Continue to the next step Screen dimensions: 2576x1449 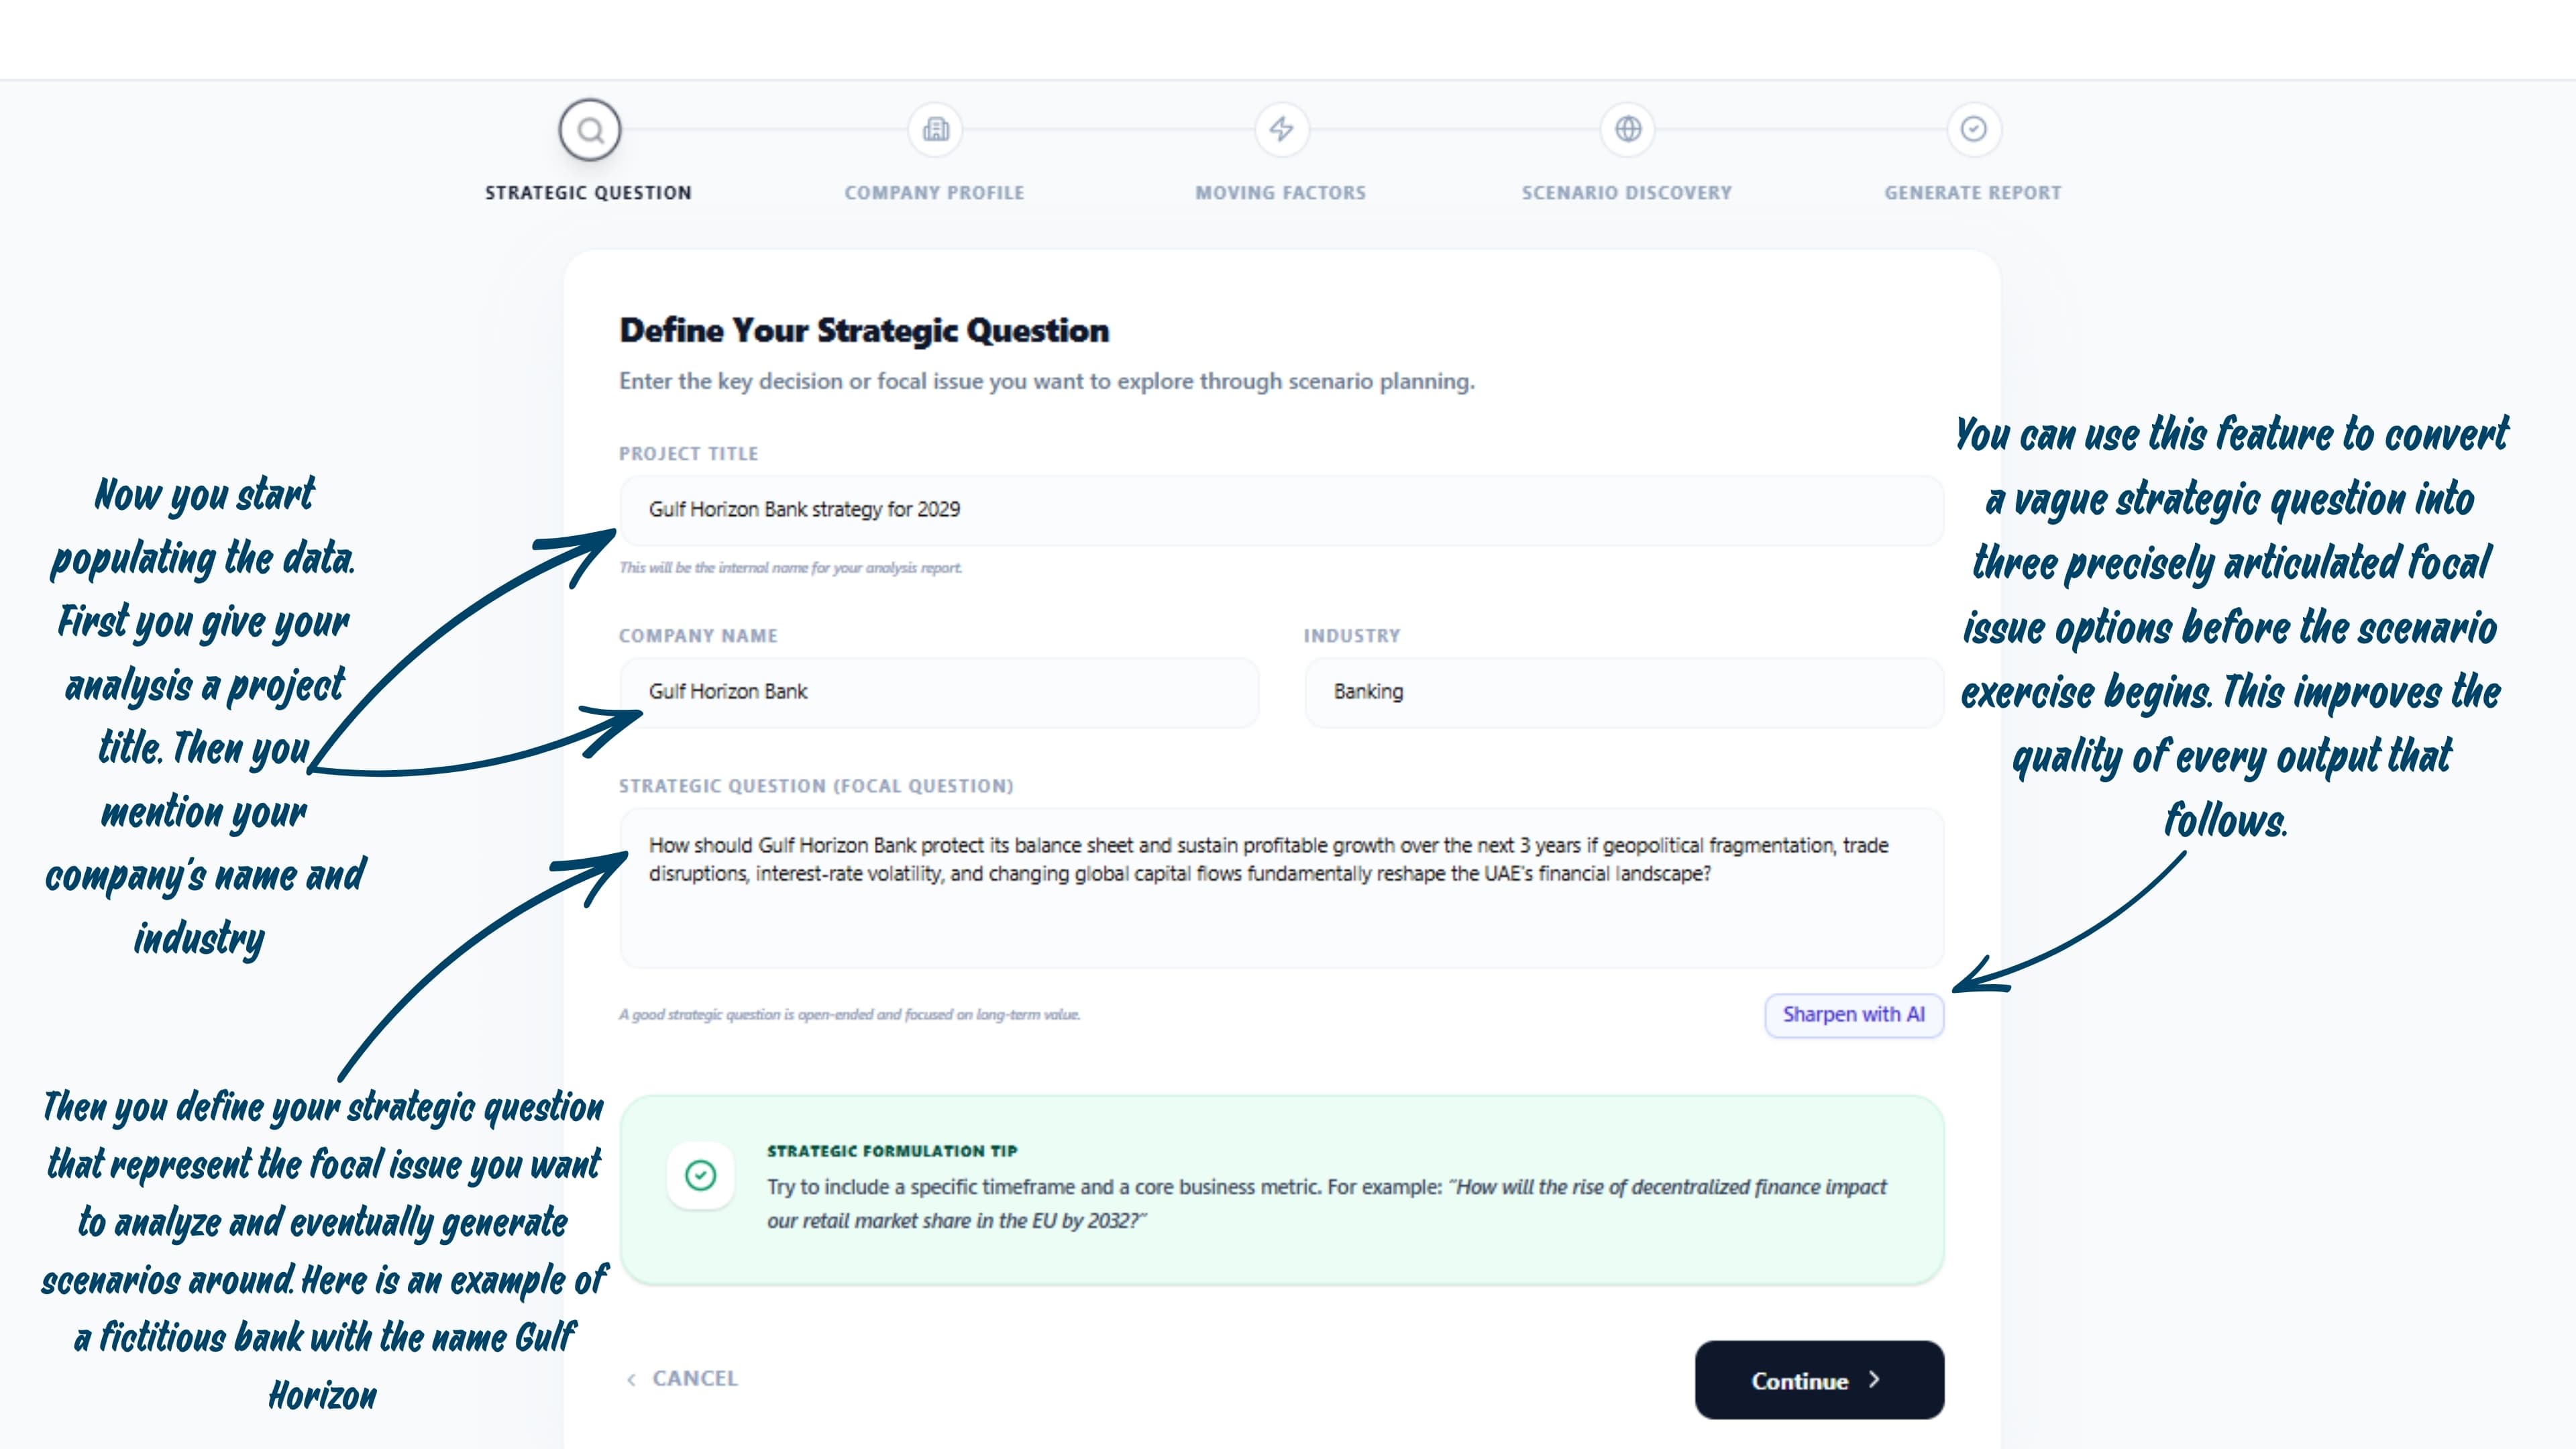[1819, 1380]
